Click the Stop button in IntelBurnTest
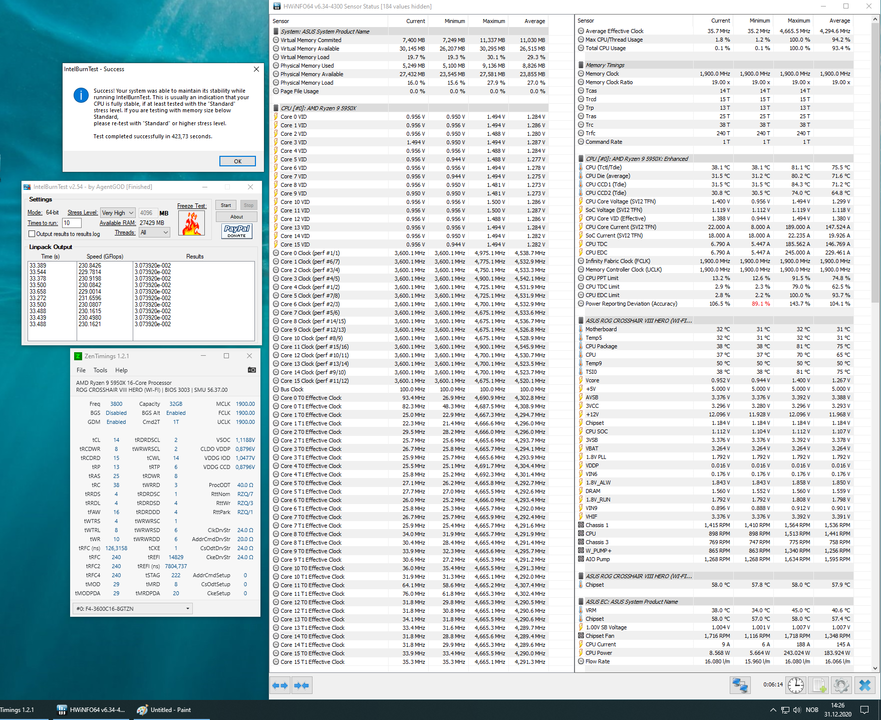 pyautogui.click(x=248, y=205)
